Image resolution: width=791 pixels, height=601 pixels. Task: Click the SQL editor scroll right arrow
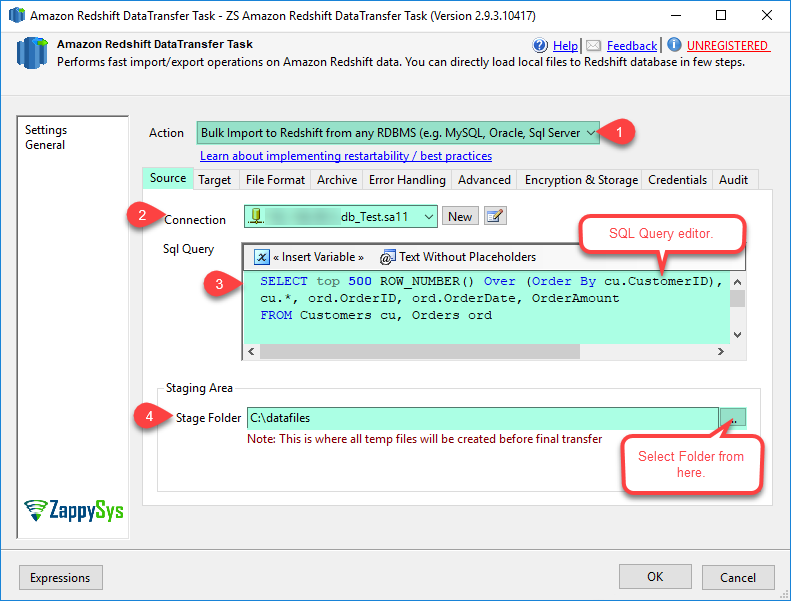coord(721,351)
